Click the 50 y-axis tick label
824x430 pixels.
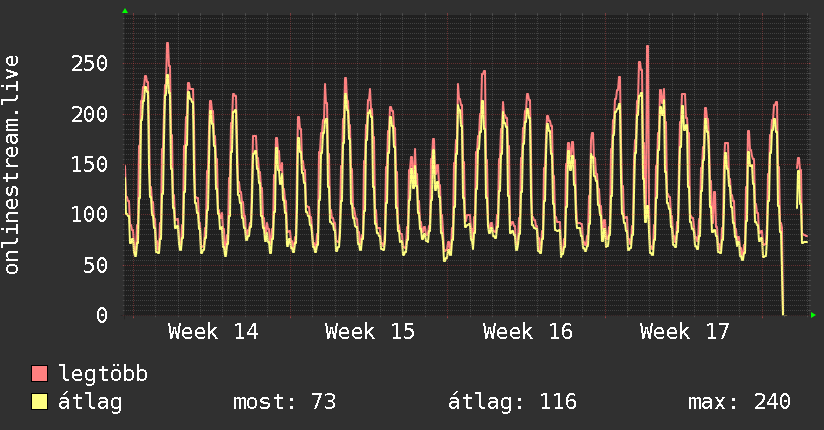[x=96, y=265]
